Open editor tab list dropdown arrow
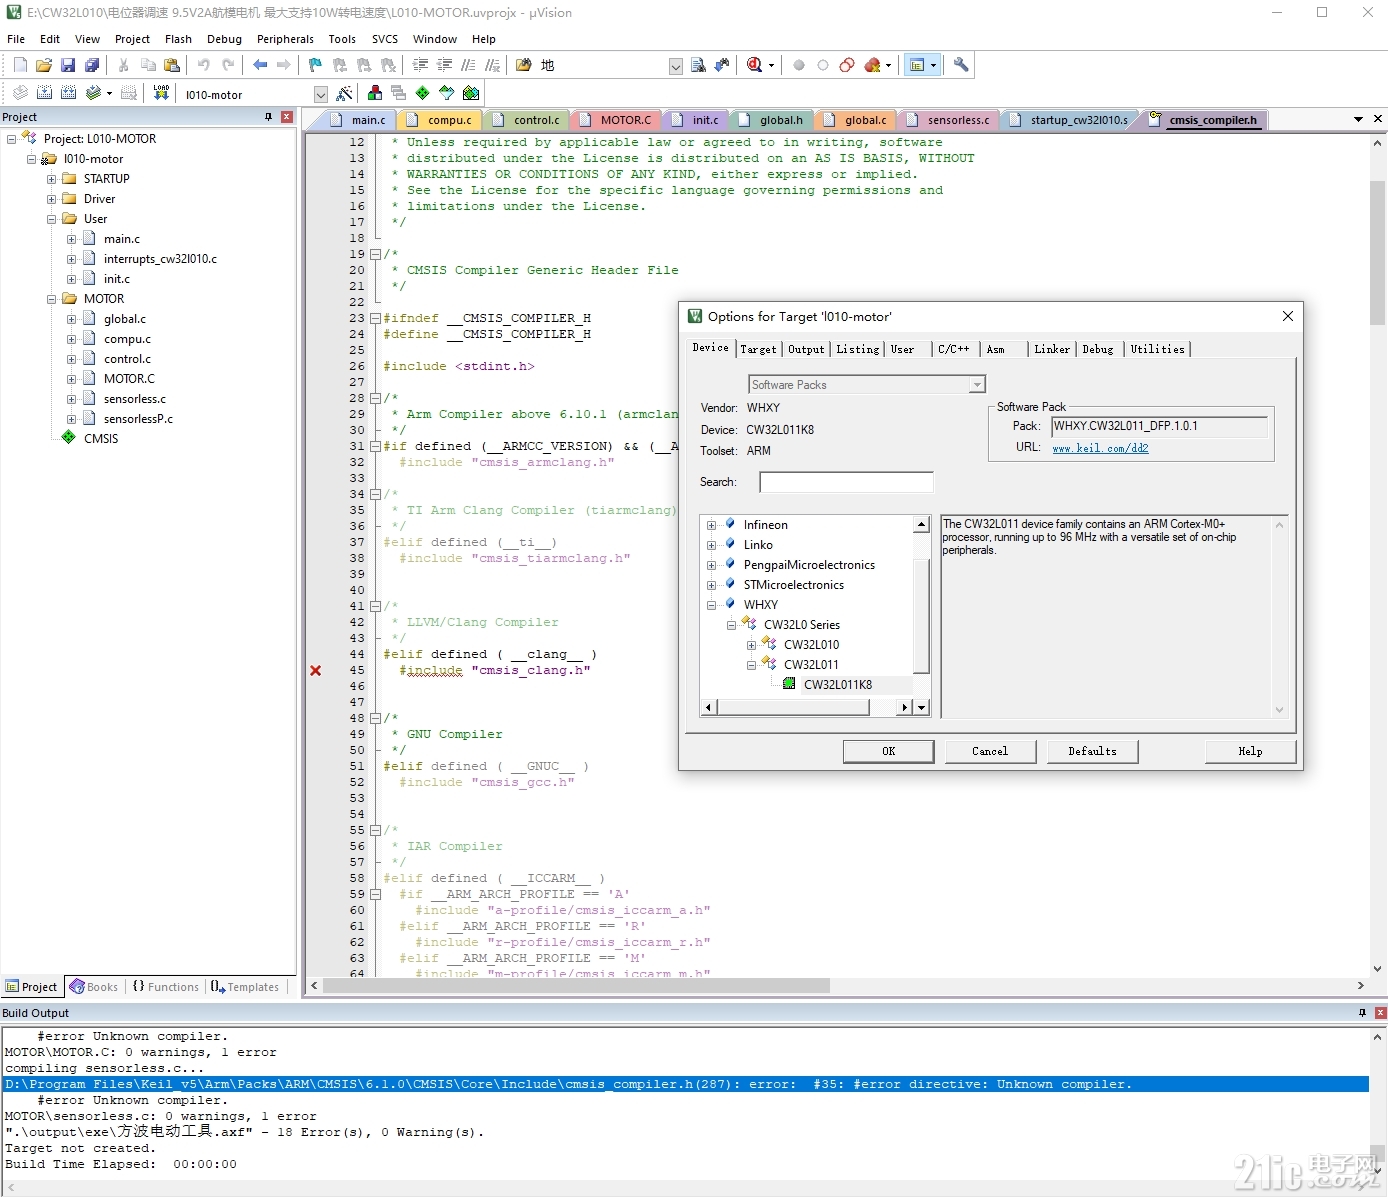The image size is (1388, 1197). coord(1358,119)
